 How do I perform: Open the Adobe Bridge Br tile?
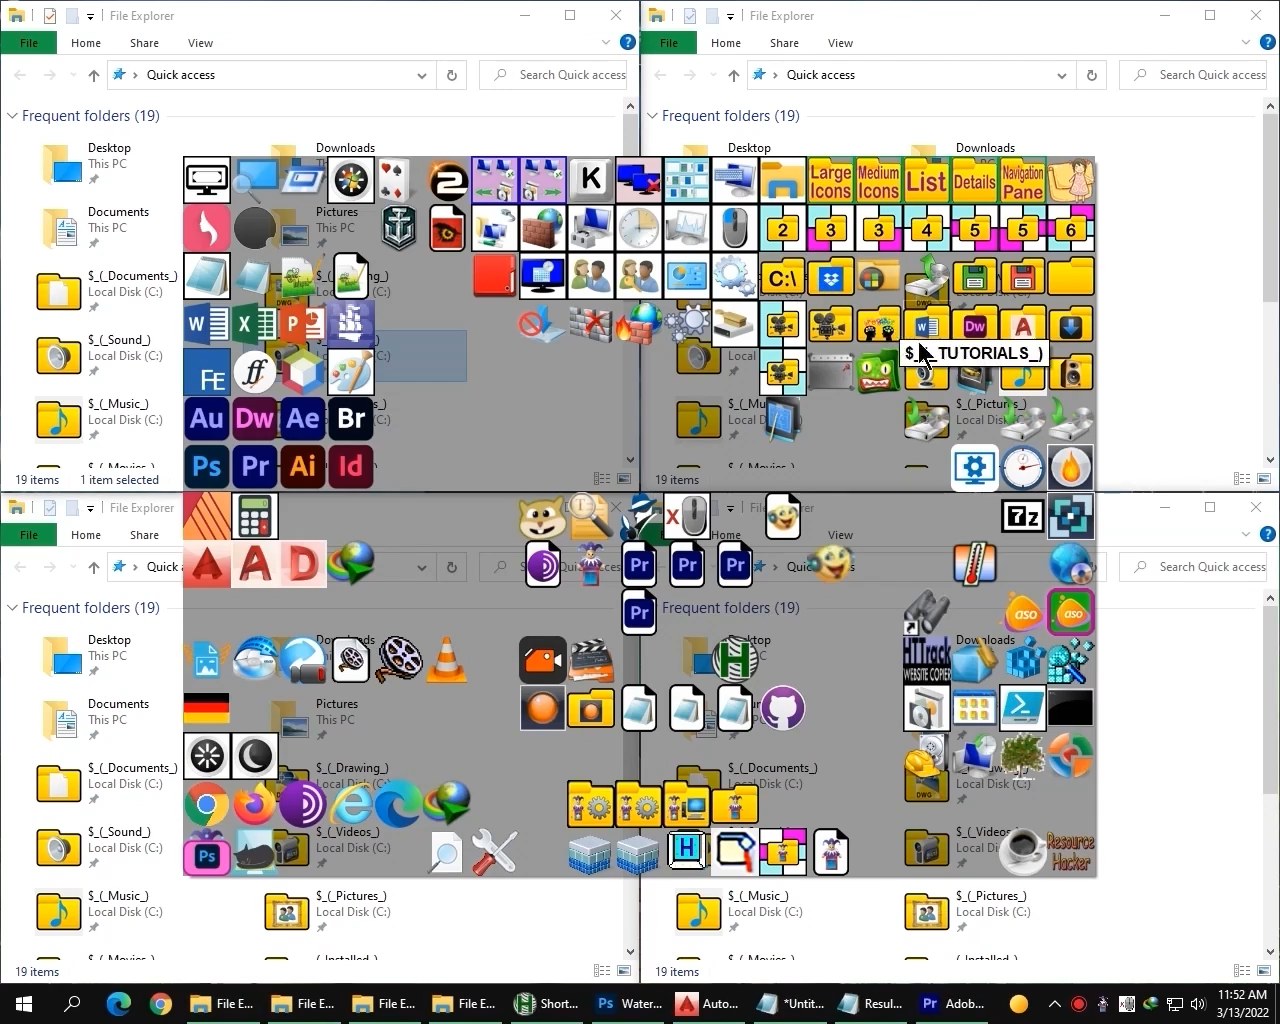351,419
